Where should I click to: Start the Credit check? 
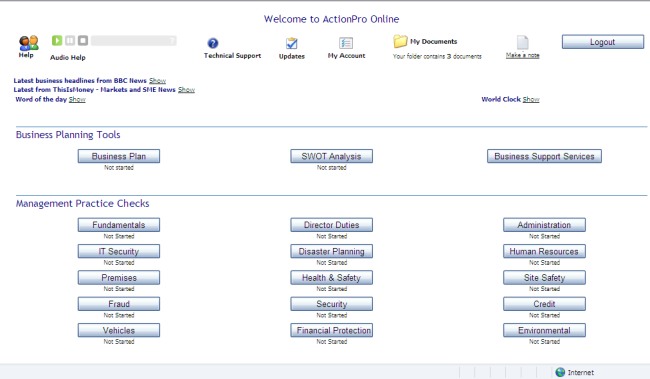click(544, 304)
